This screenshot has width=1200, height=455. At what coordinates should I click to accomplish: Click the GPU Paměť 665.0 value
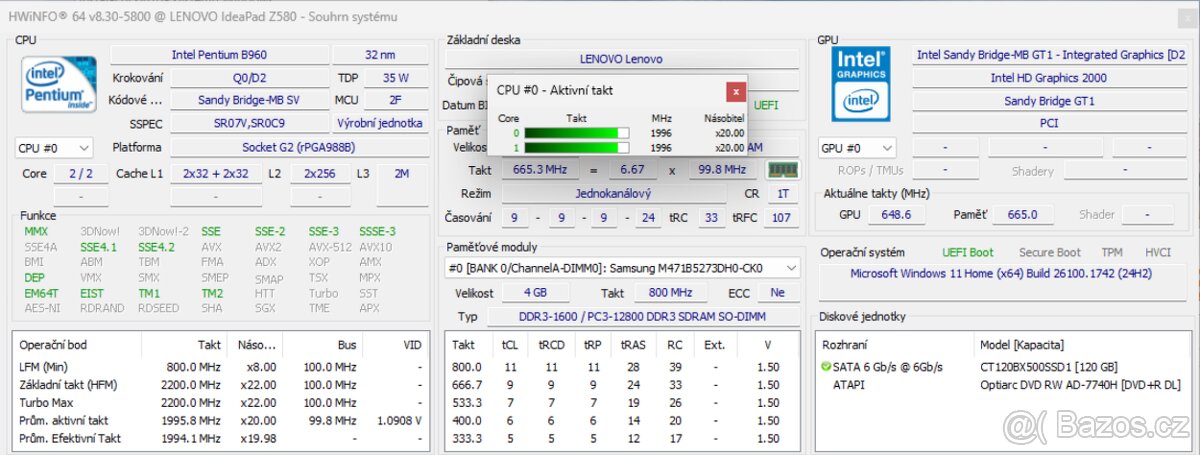coord(1023,214)
